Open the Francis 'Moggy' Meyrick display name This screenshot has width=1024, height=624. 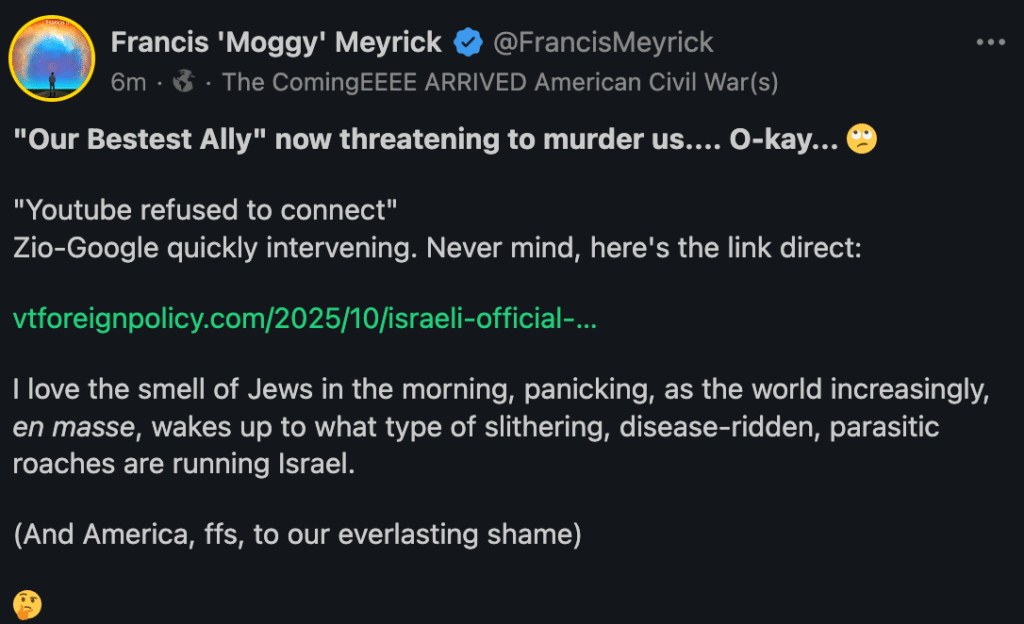click(x=276, y=42)
